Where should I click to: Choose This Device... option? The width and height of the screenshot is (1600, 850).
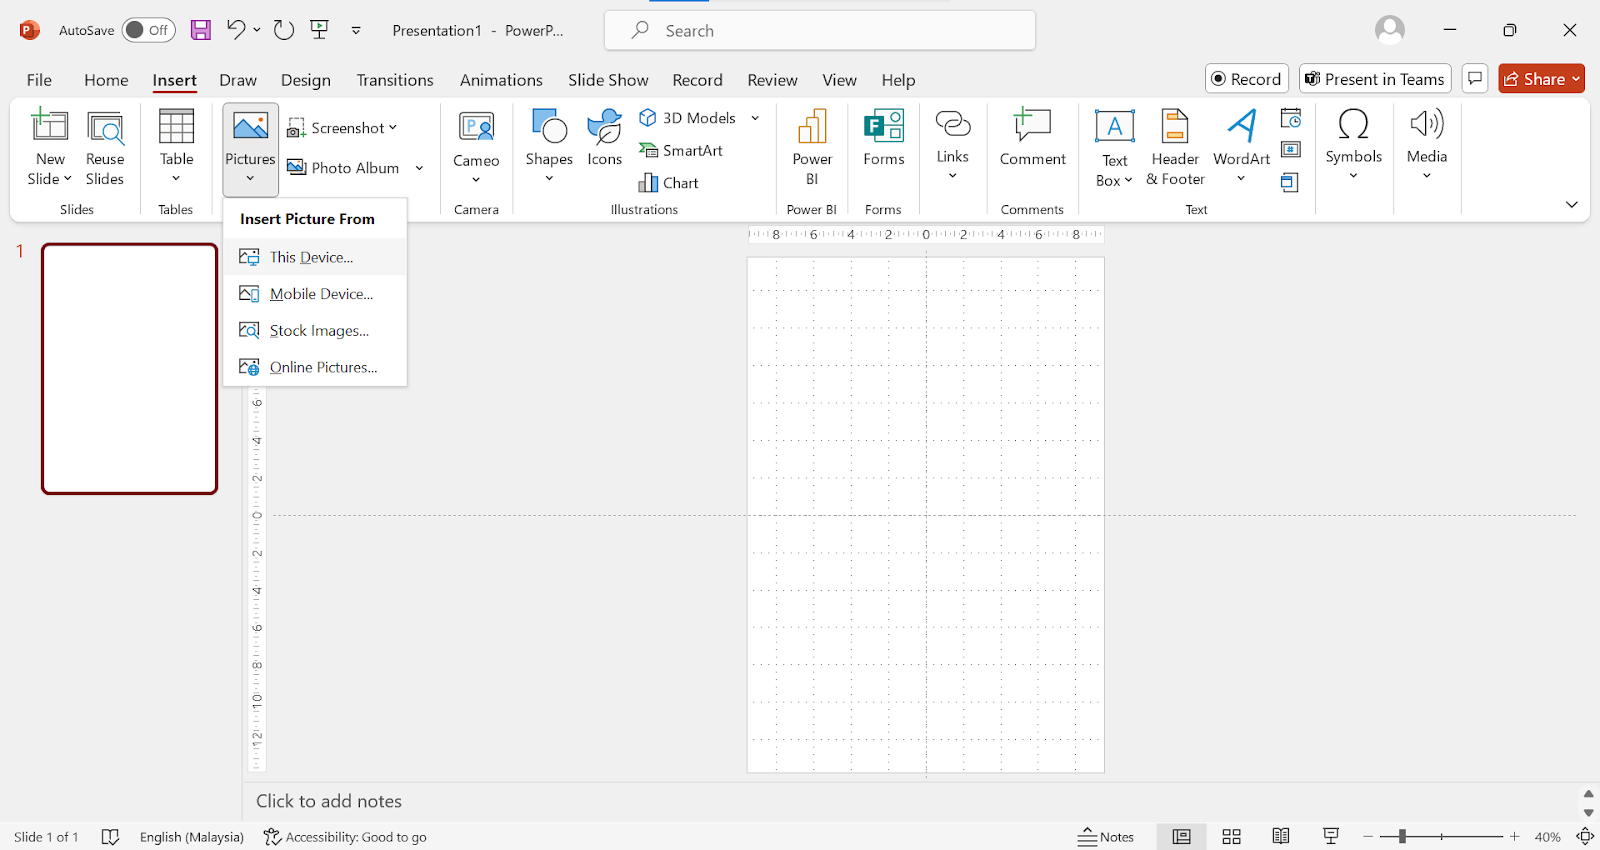pos(315,257)
